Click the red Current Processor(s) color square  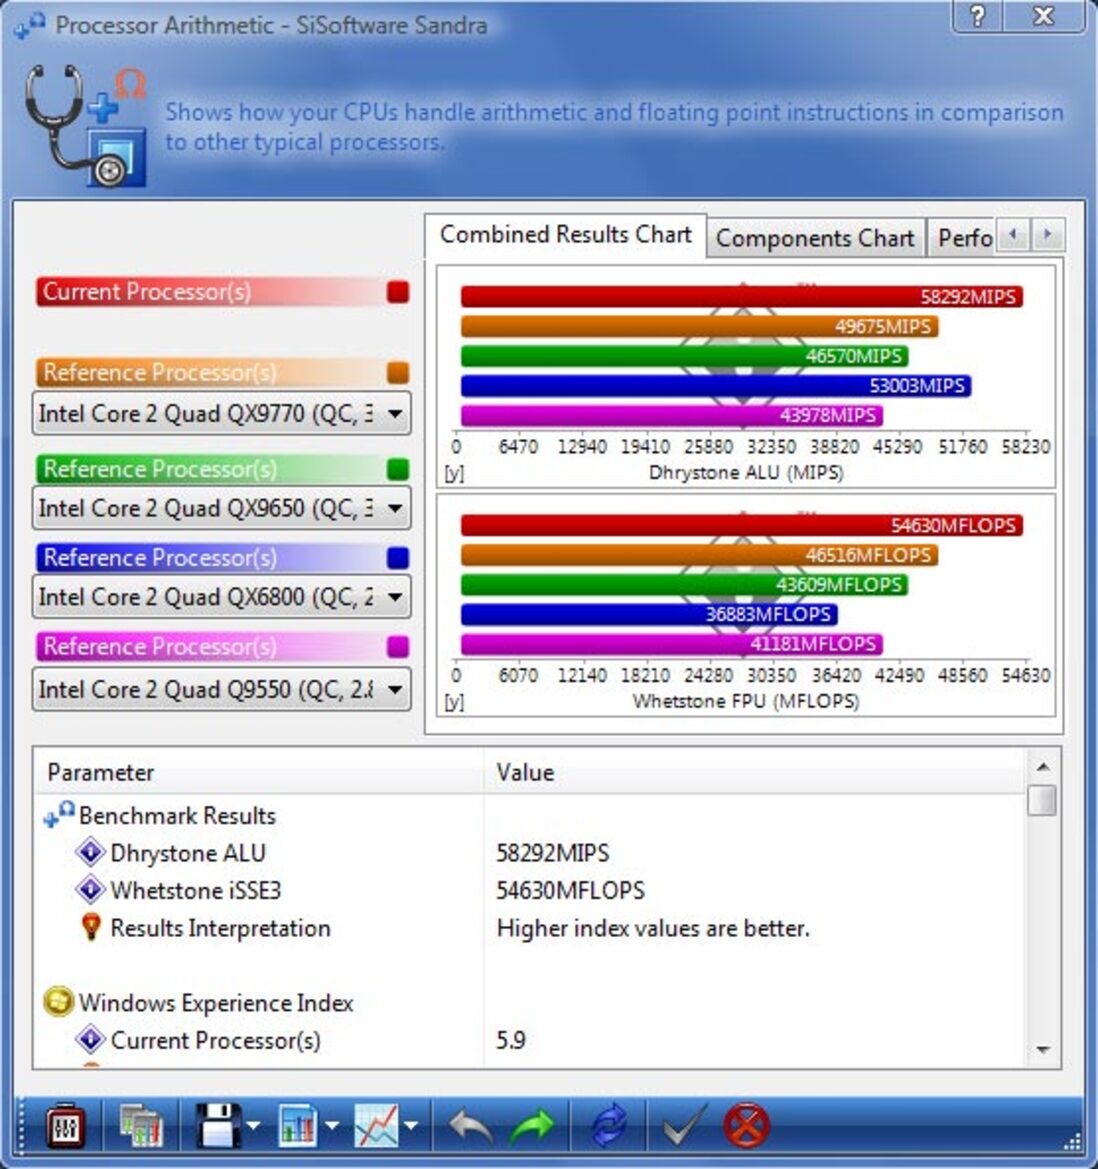[398, 292]
